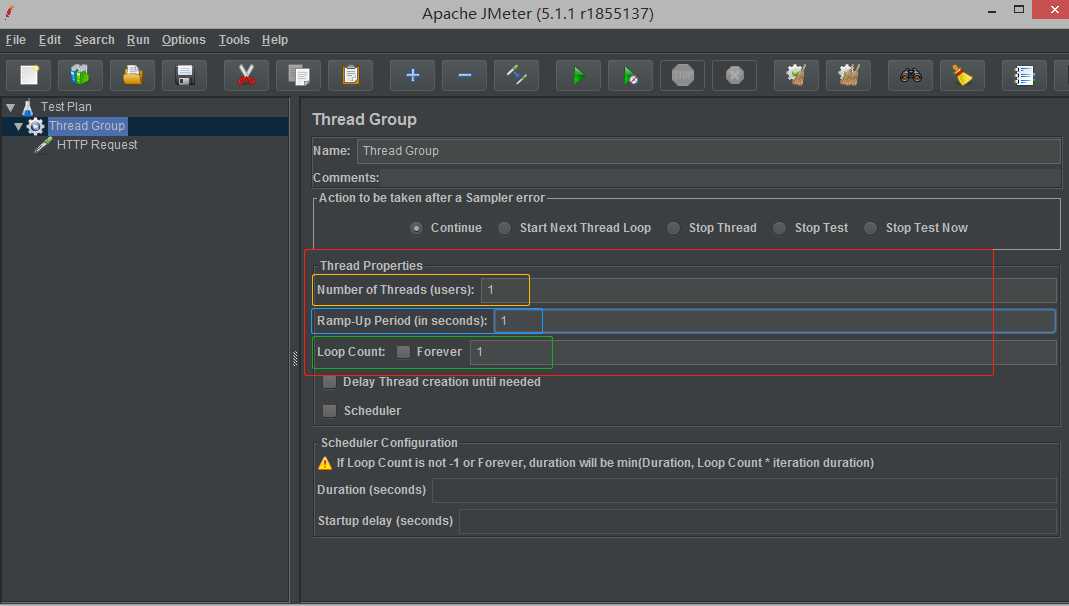
Task: Open the Templates toolbar icon
Action: pyautogui.click(x=80, y=75)
